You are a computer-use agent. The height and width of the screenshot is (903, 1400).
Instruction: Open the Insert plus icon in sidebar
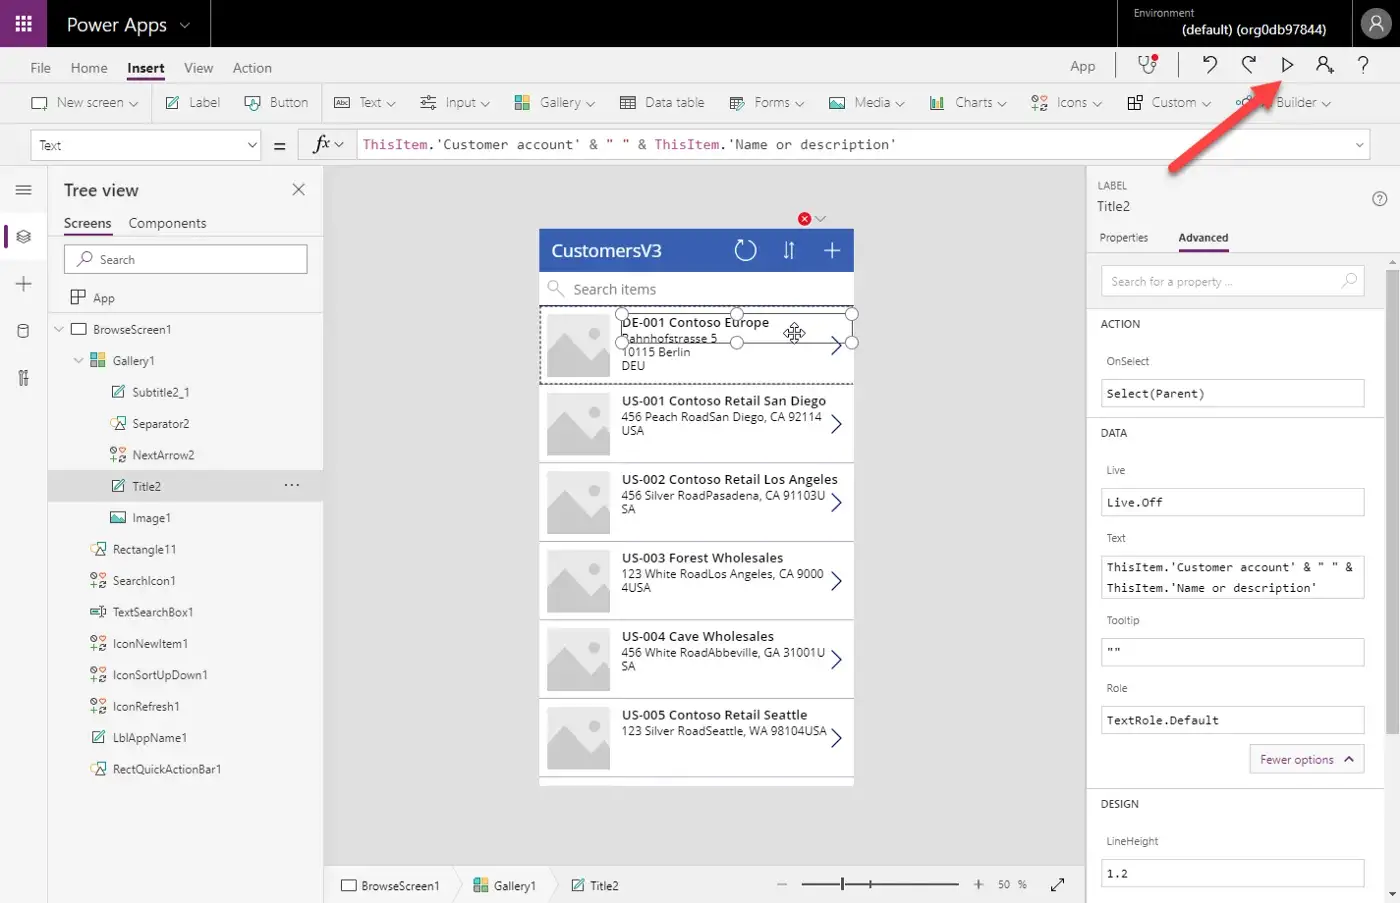[23, 284]
